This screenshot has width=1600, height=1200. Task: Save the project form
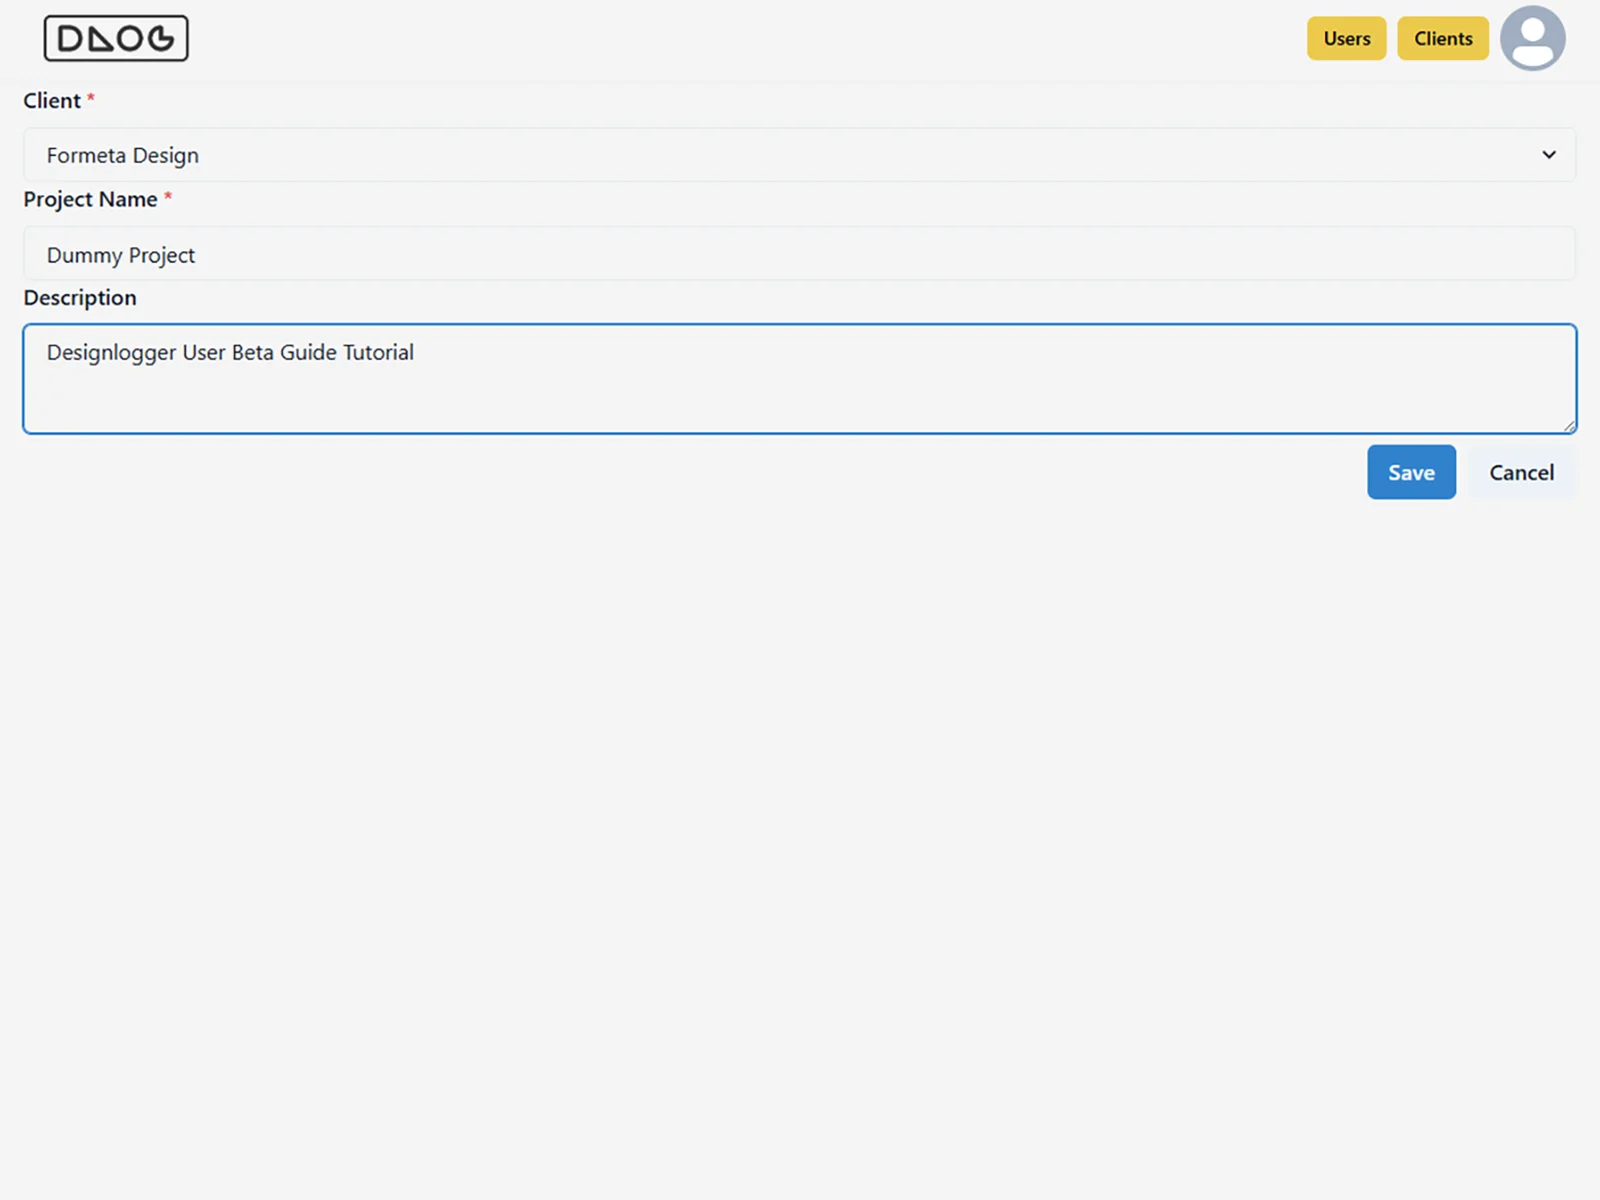point(1411,473)
